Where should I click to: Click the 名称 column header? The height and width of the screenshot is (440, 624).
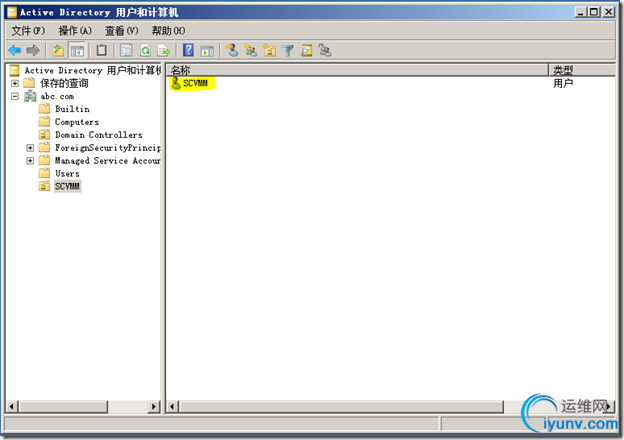coord(357,70)
